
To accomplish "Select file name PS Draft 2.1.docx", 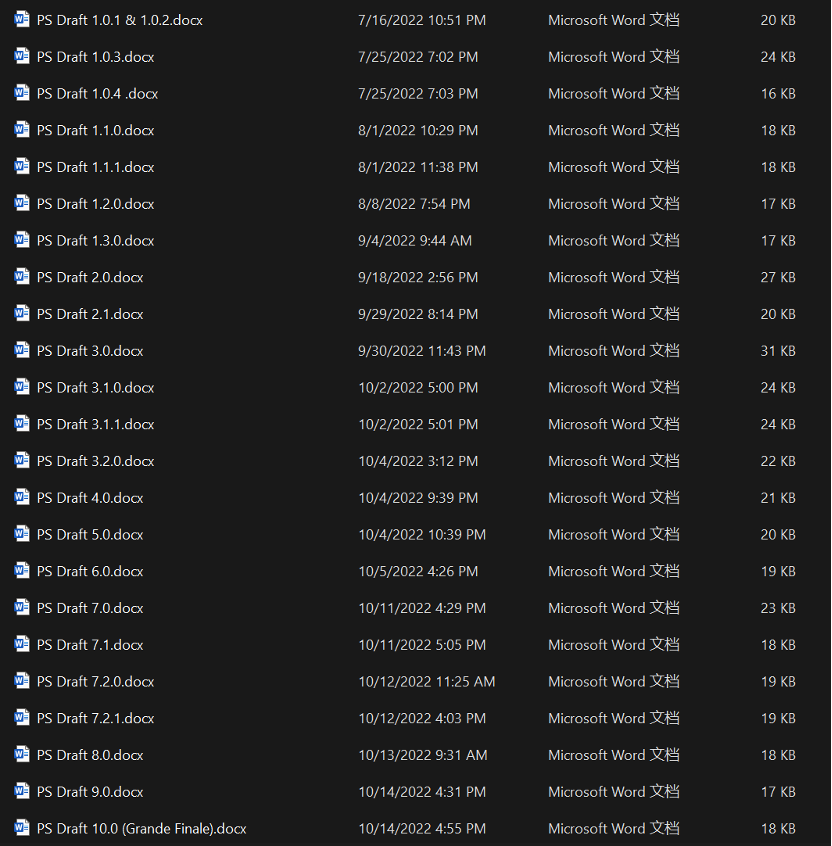I will [x=90, y=314].
